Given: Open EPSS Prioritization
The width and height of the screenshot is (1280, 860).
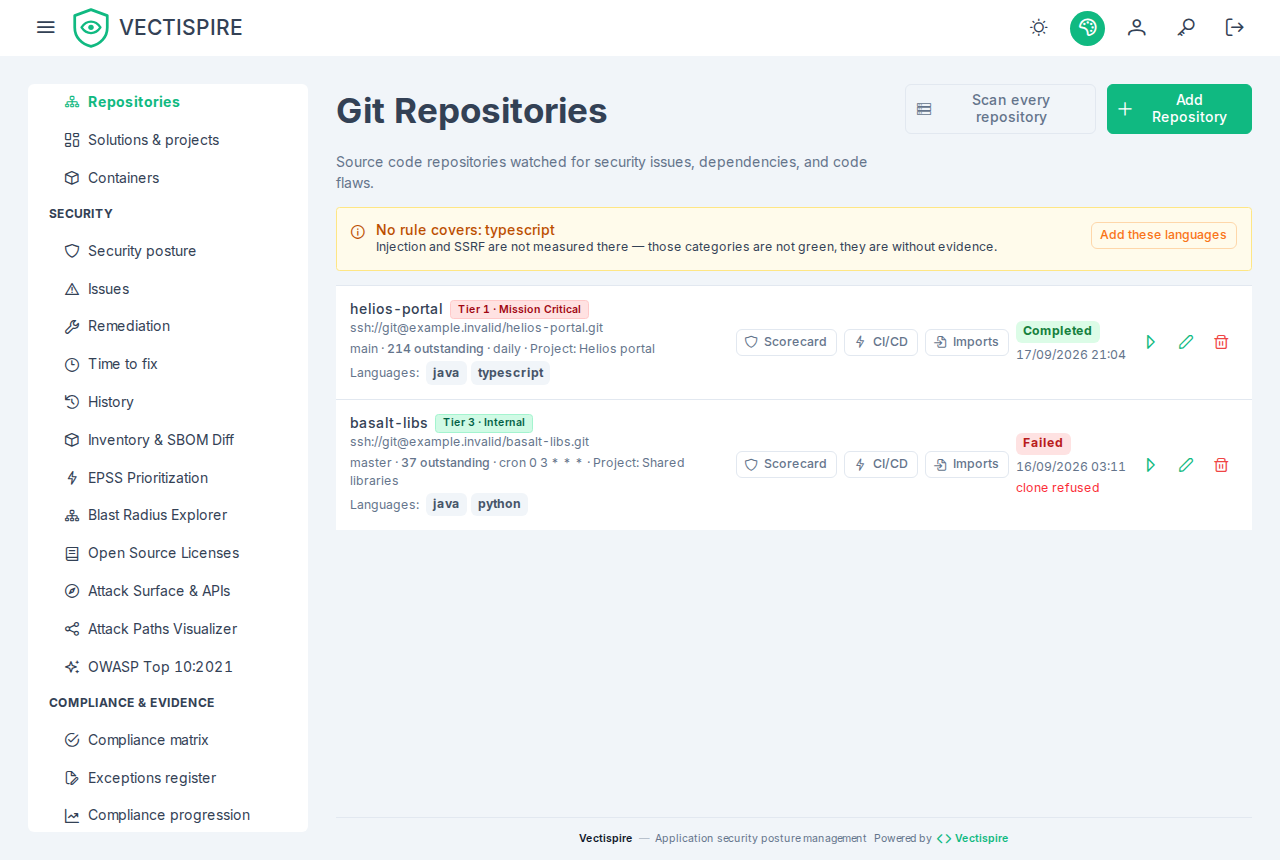Looking at the screenshot, I should coord(168,478).
